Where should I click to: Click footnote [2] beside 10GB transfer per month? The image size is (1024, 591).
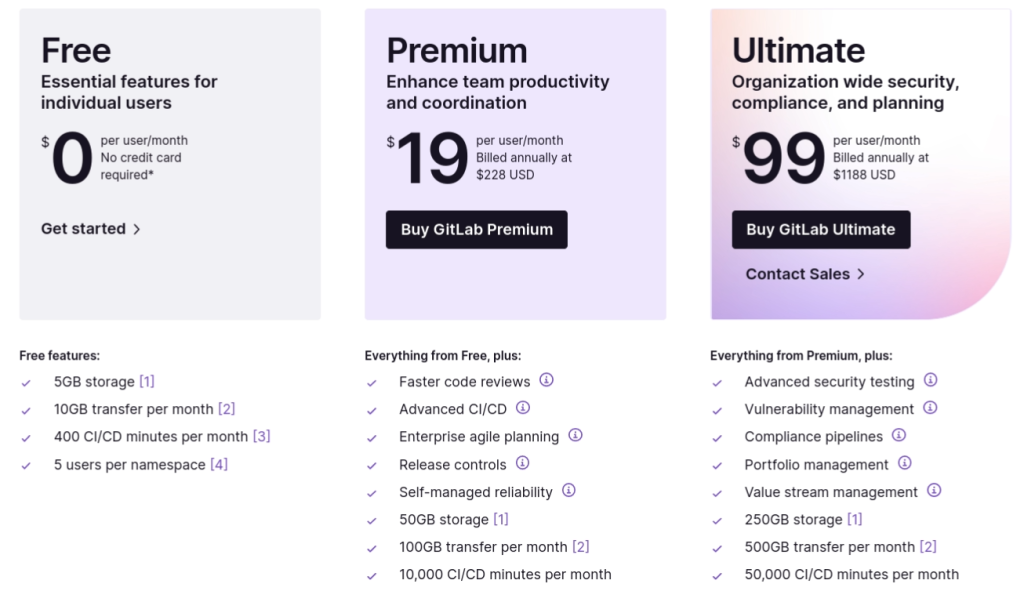(x=227, y=409)
